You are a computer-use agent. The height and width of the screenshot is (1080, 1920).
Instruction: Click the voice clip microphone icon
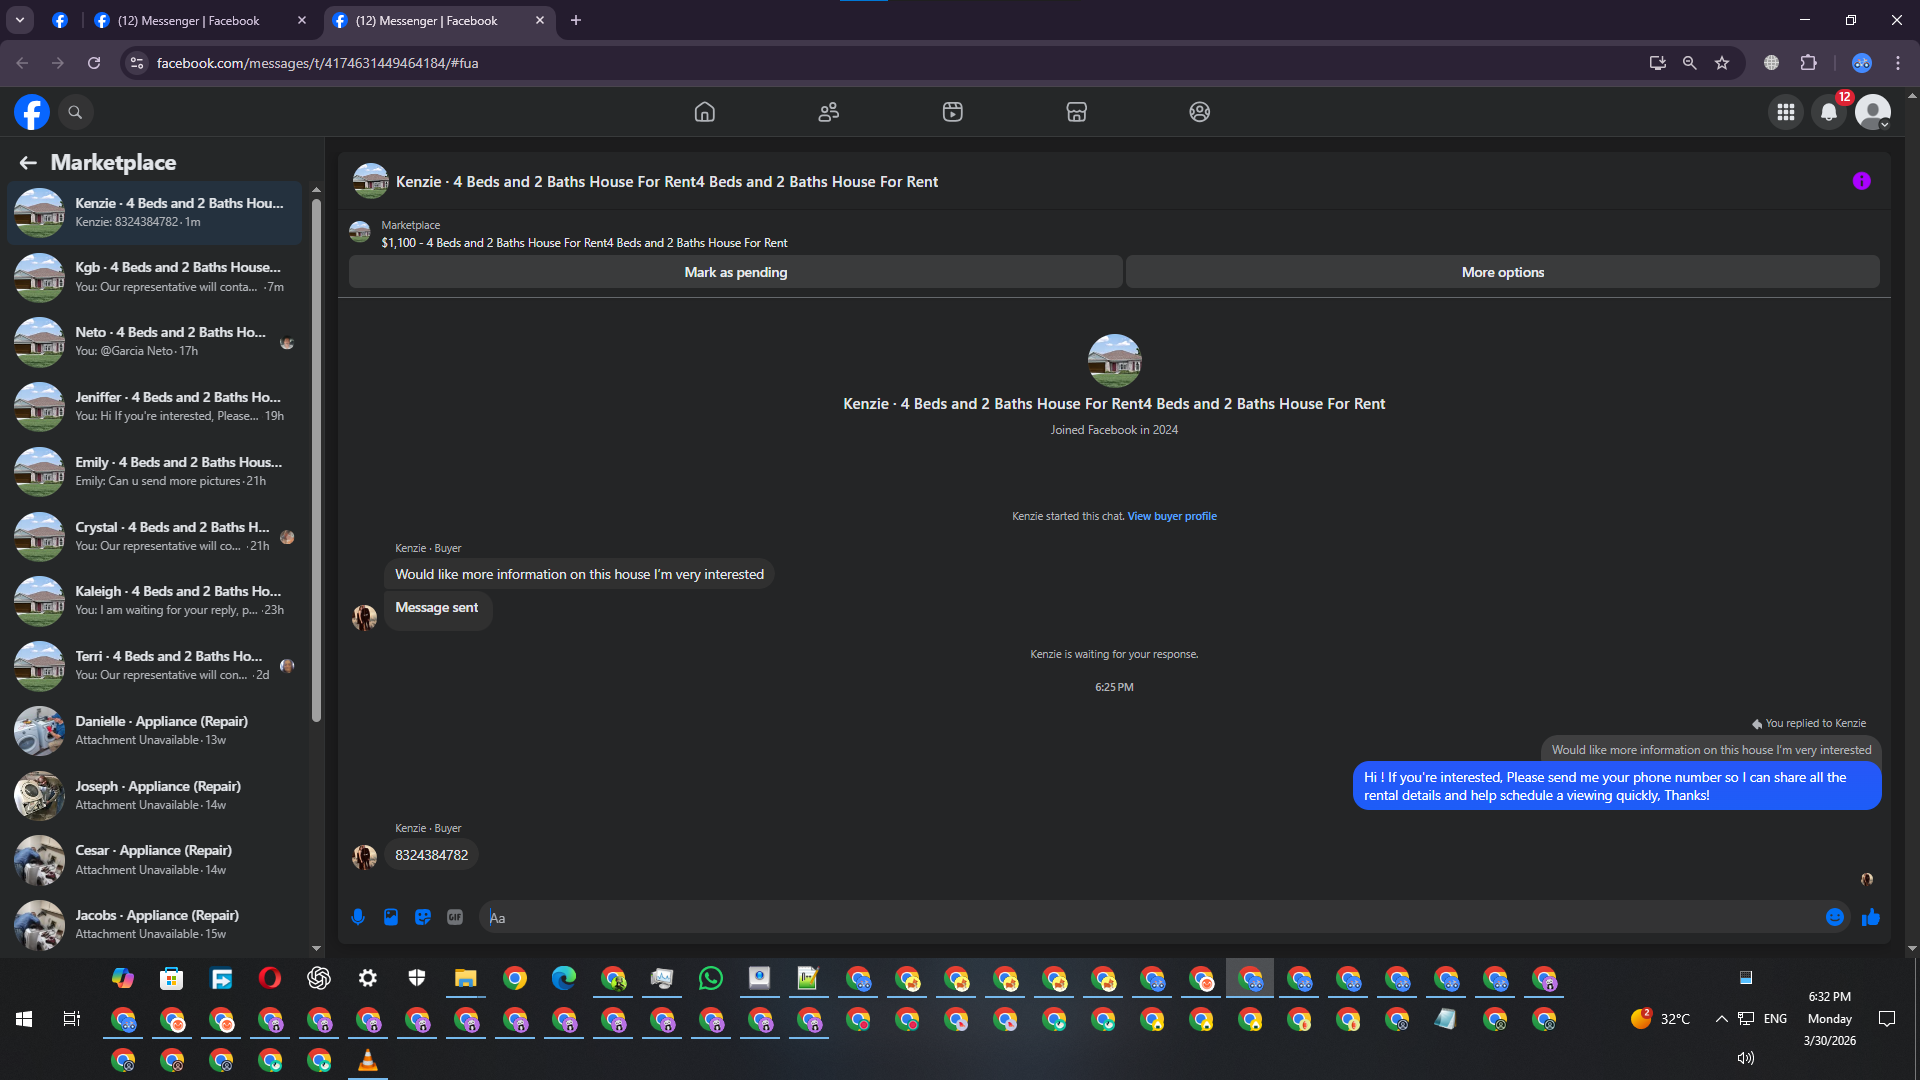(358, 917)
